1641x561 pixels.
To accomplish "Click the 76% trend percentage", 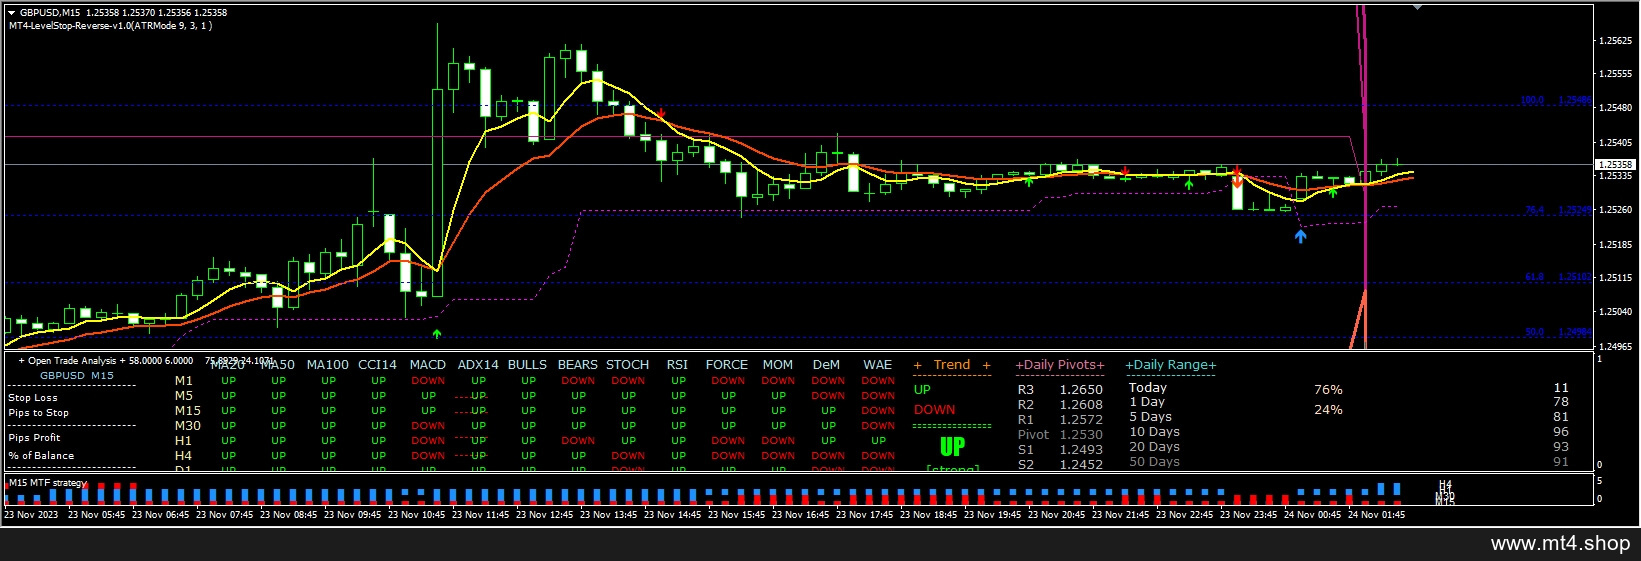I will [x=1328, y=390].
